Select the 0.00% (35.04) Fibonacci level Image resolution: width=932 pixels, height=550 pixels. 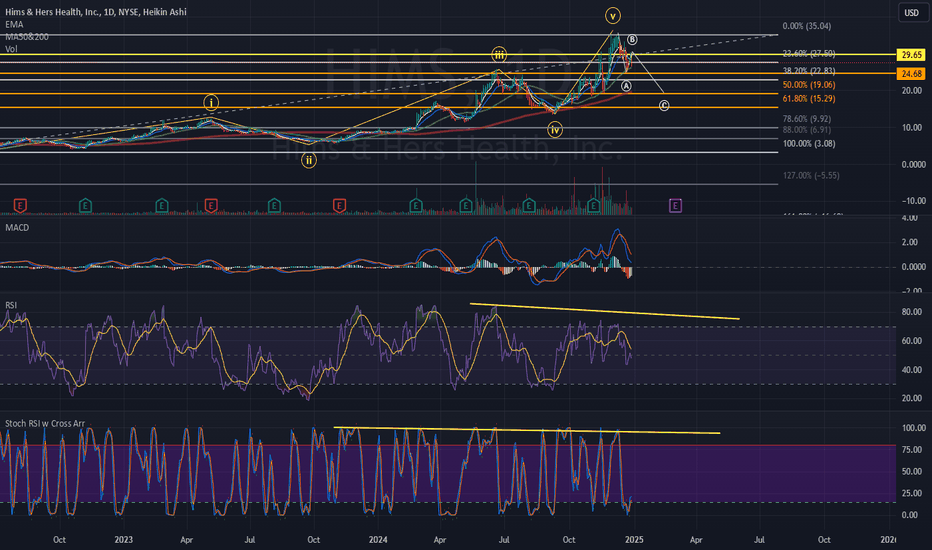coord(807,26)
